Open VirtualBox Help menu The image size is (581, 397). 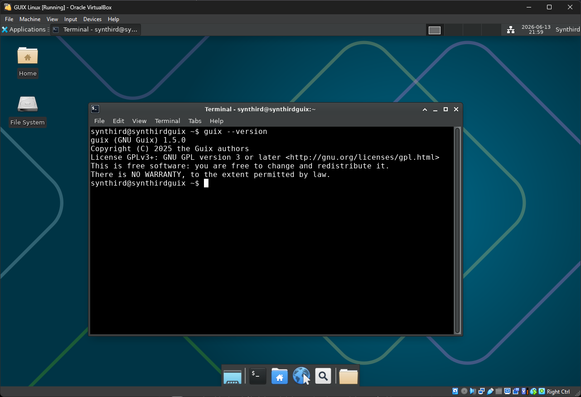point(113,19)
